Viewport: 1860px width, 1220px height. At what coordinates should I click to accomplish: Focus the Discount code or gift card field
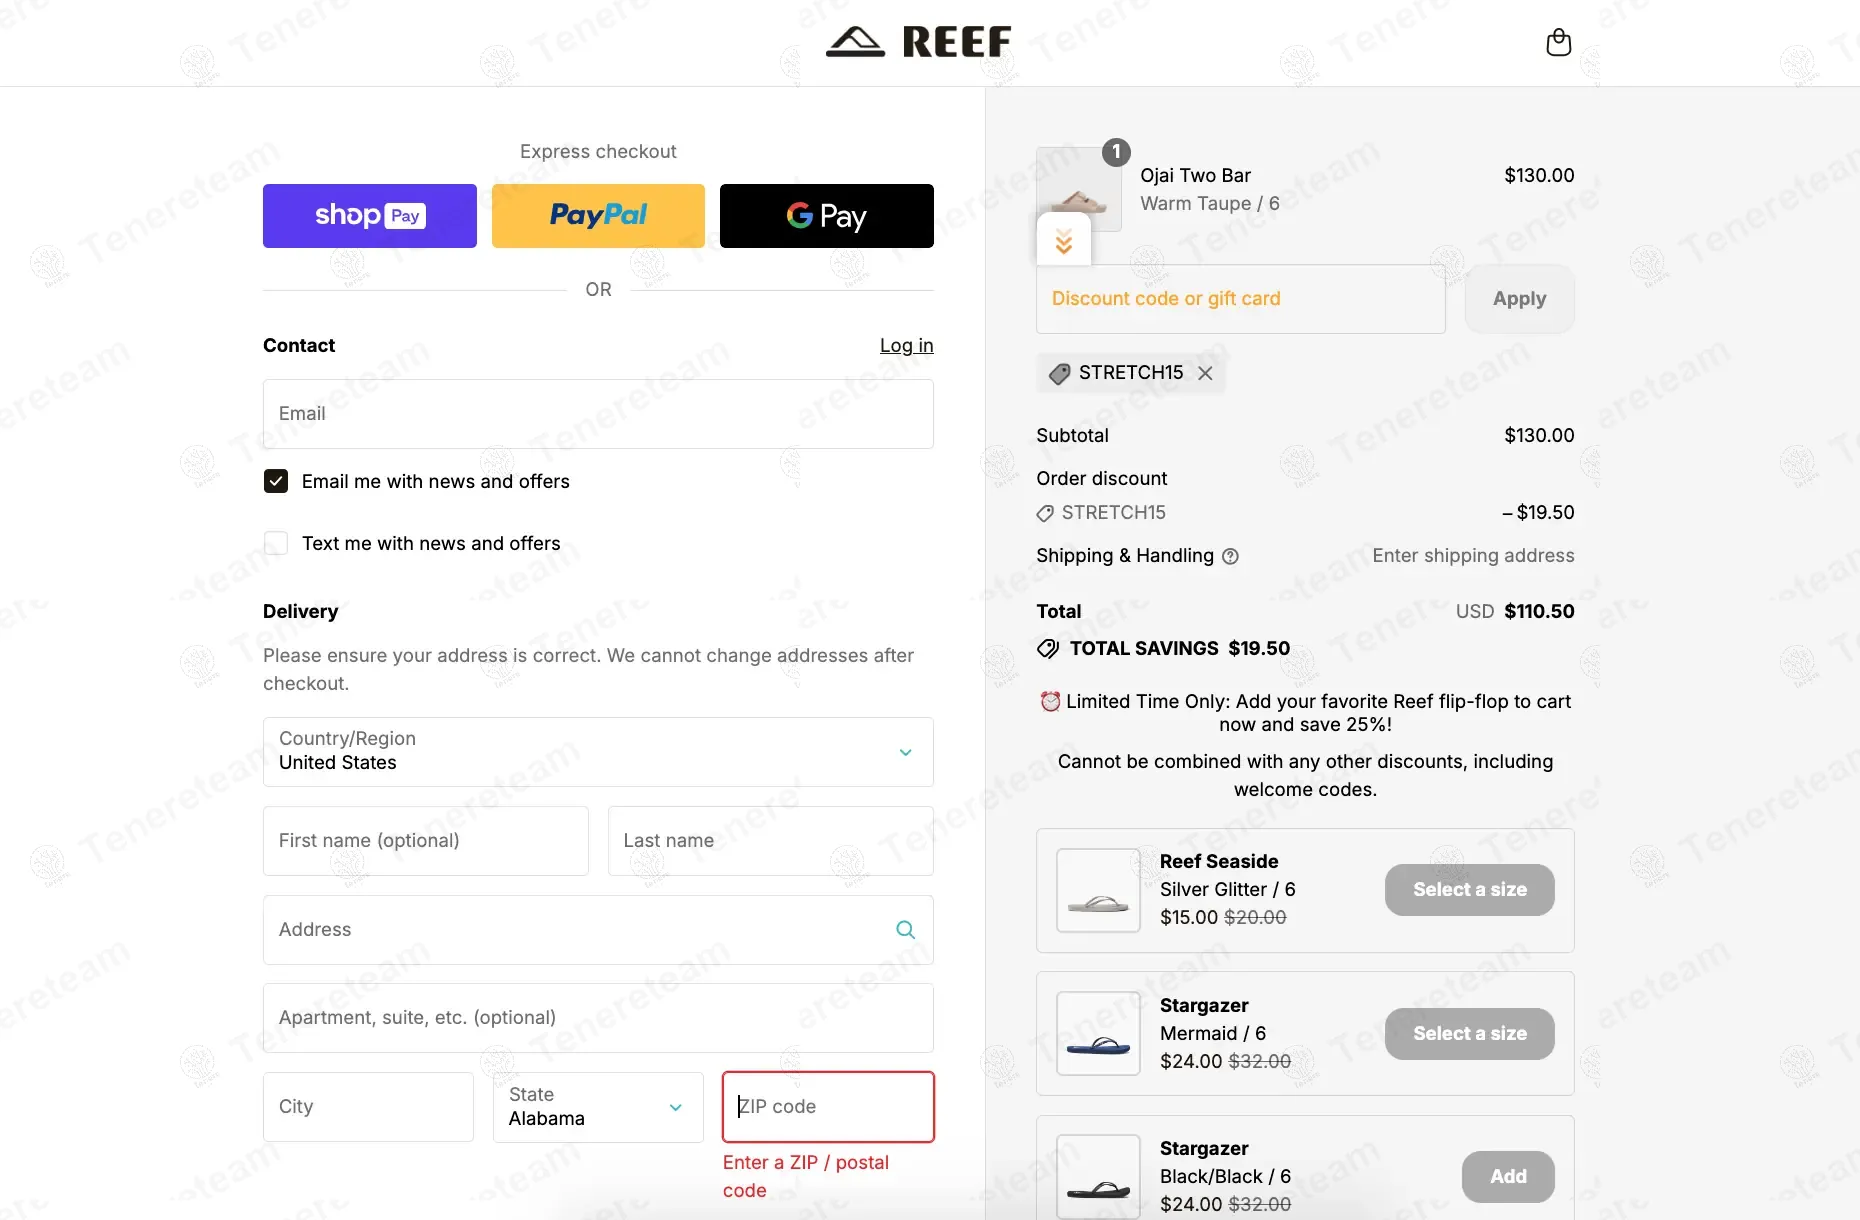(1240, 299)
